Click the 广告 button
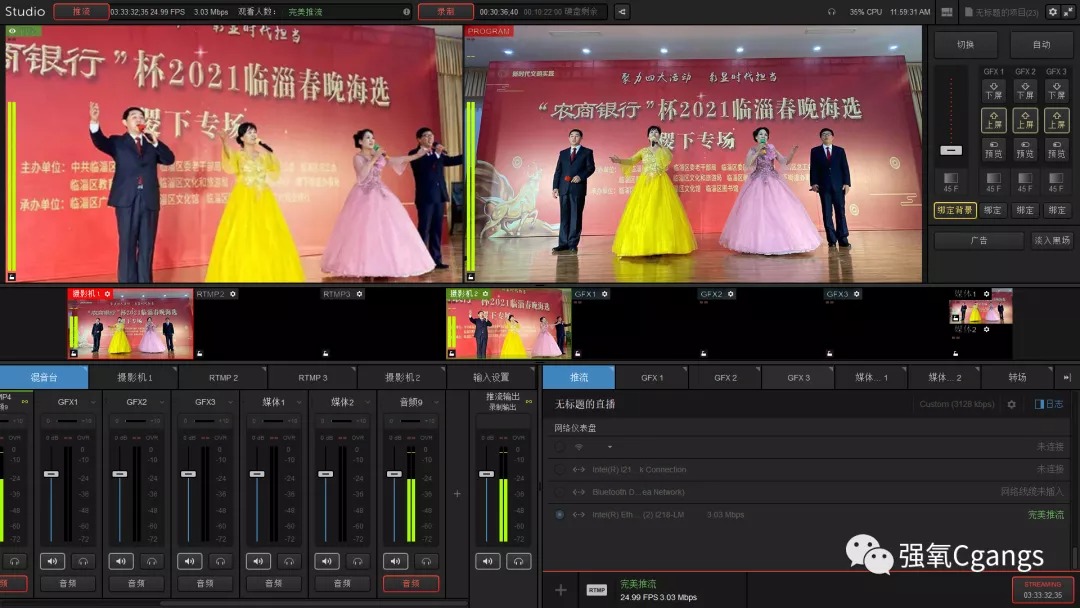Viewport: 1080px width, 608px height. [979, 240]
